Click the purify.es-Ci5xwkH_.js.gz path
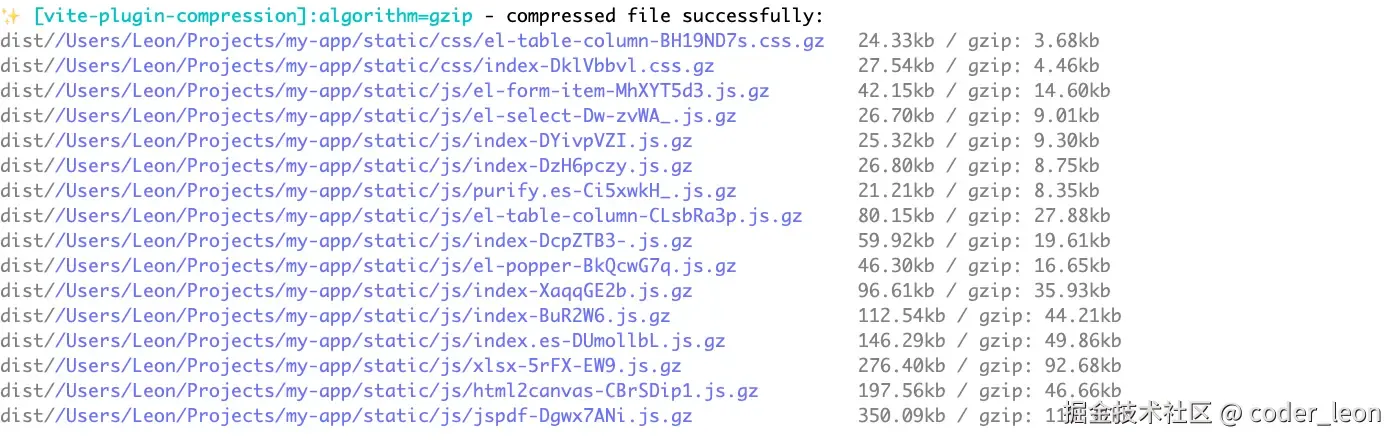The height and width of the screenshot is (442, 1398). (369, 191)
